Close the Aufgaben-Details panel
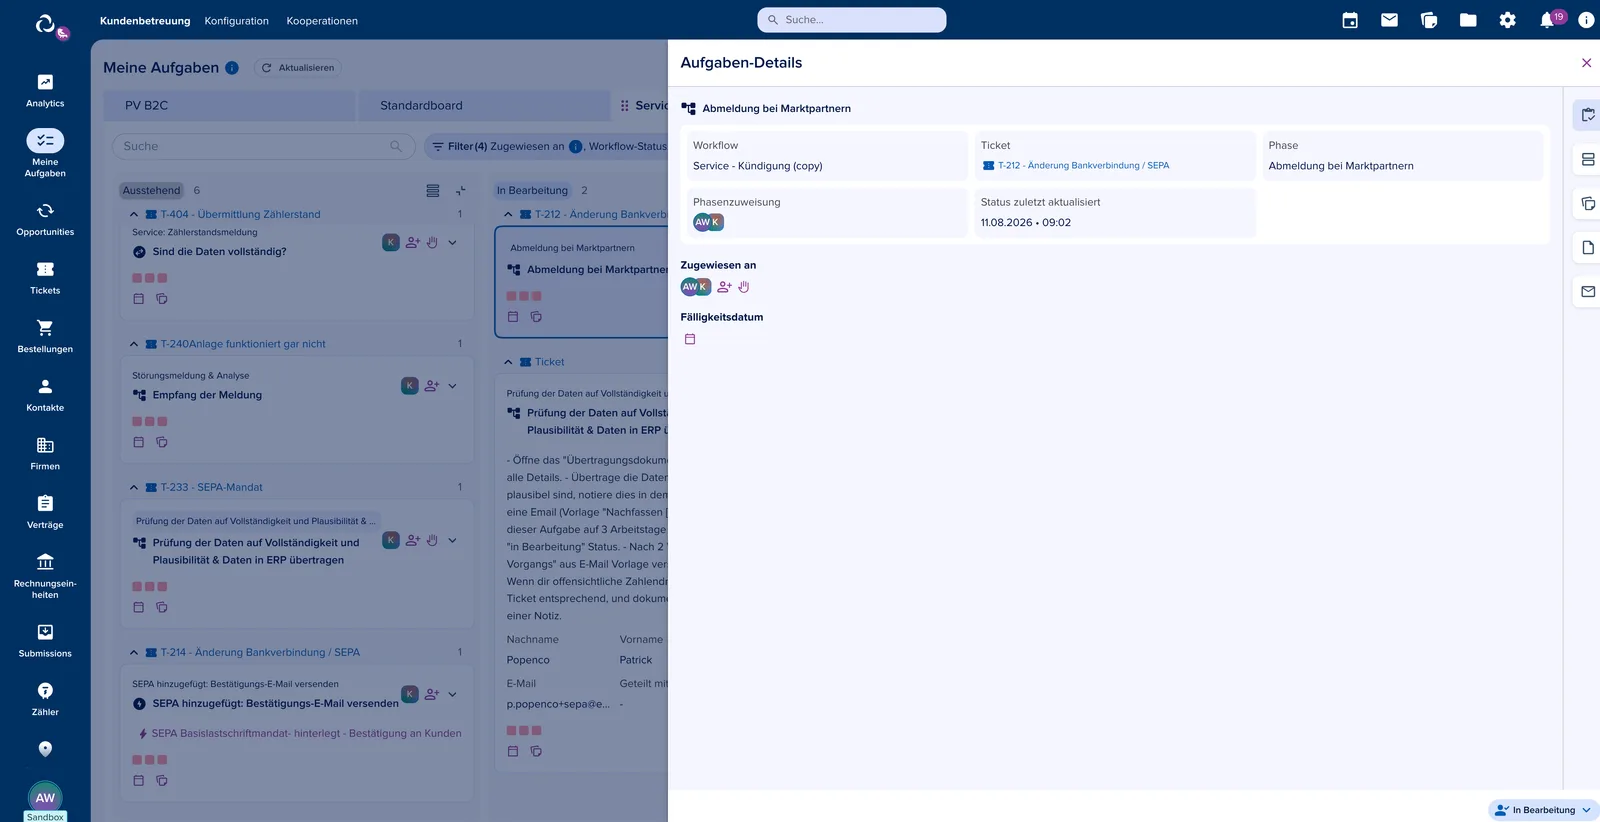Viewport: 1600px width, 822px height. pos(1586,63)
